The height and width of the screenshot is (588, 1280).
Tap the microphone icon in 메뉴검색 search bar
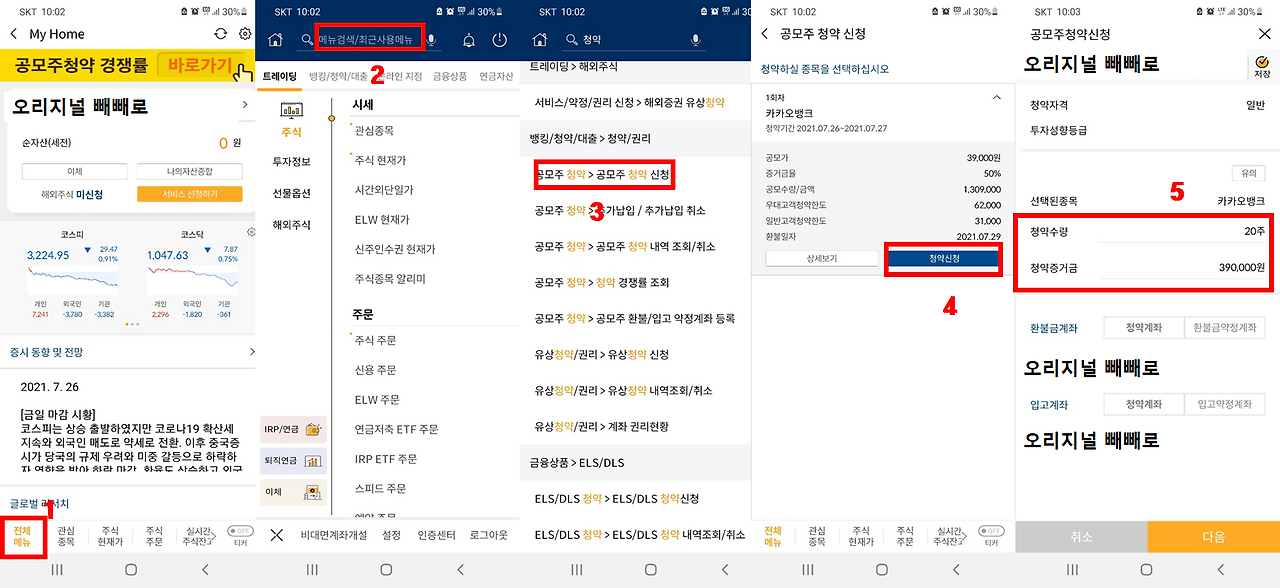(432, 40)
